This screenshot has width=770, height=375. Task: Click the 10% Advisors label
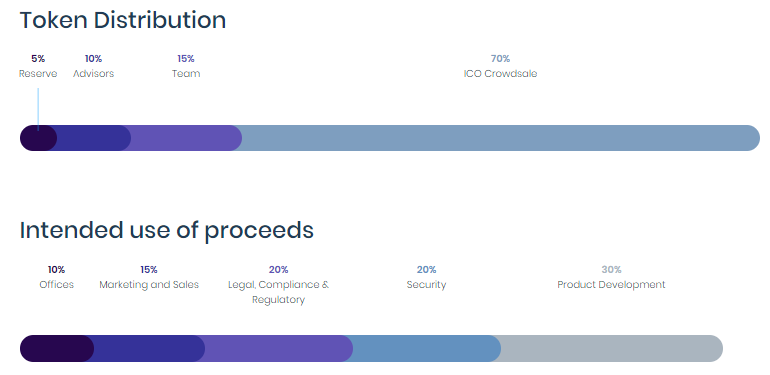[x=93, y=66]
